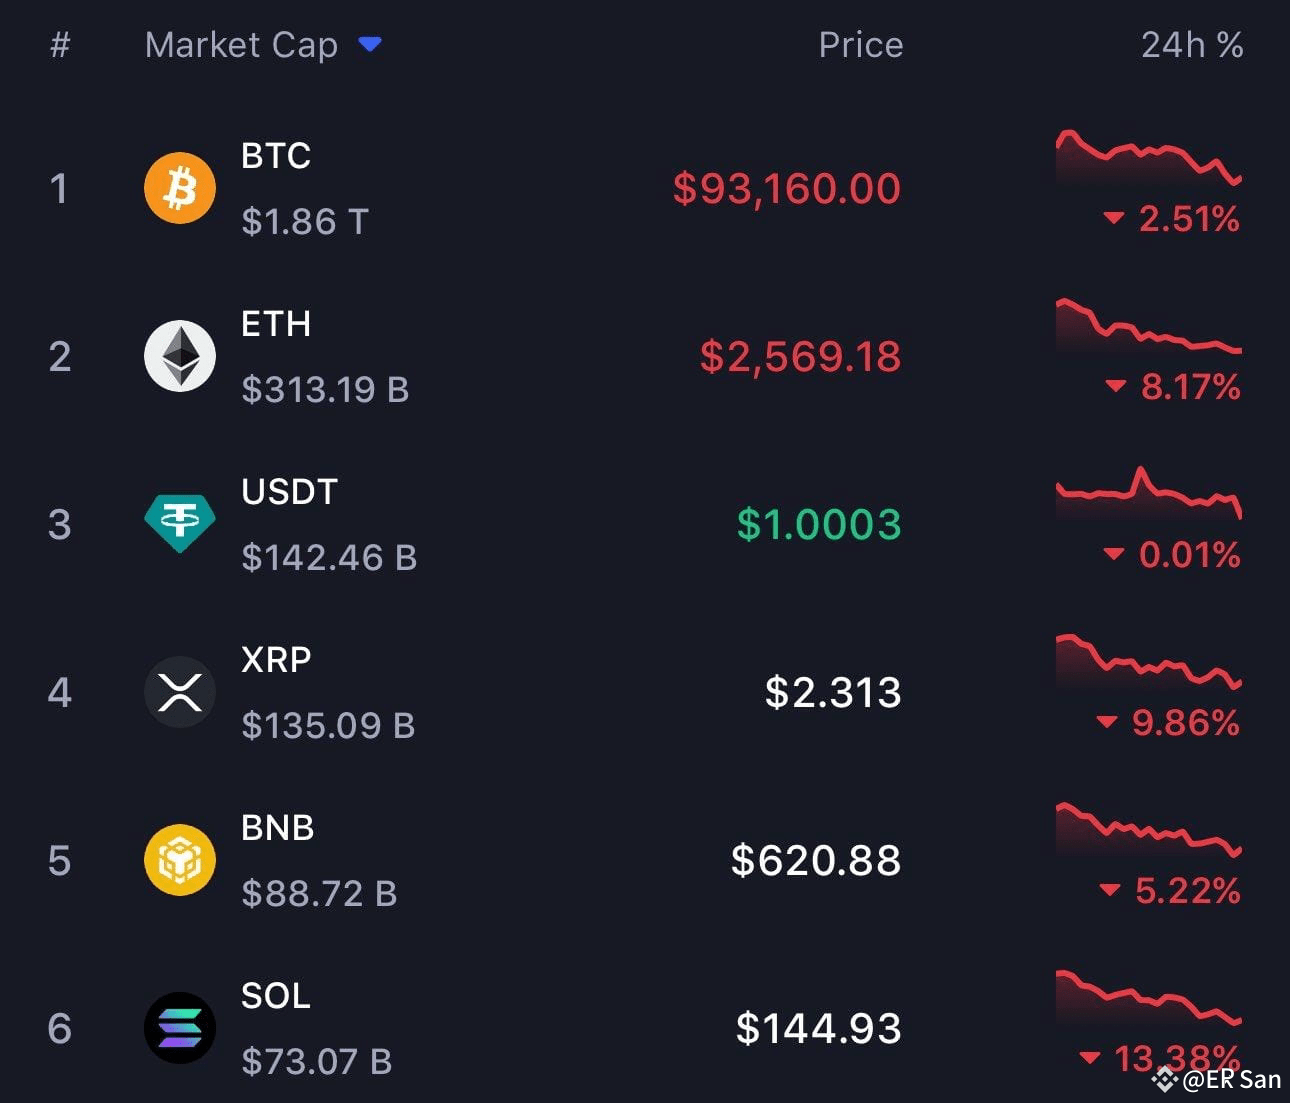Select the 24h % column header

pos(1193,44)
